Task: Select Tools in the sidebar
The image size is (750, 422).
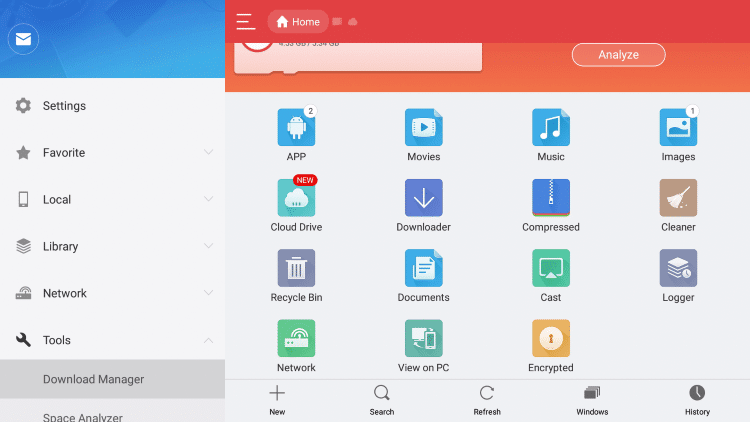Action: tap(112, 340)
